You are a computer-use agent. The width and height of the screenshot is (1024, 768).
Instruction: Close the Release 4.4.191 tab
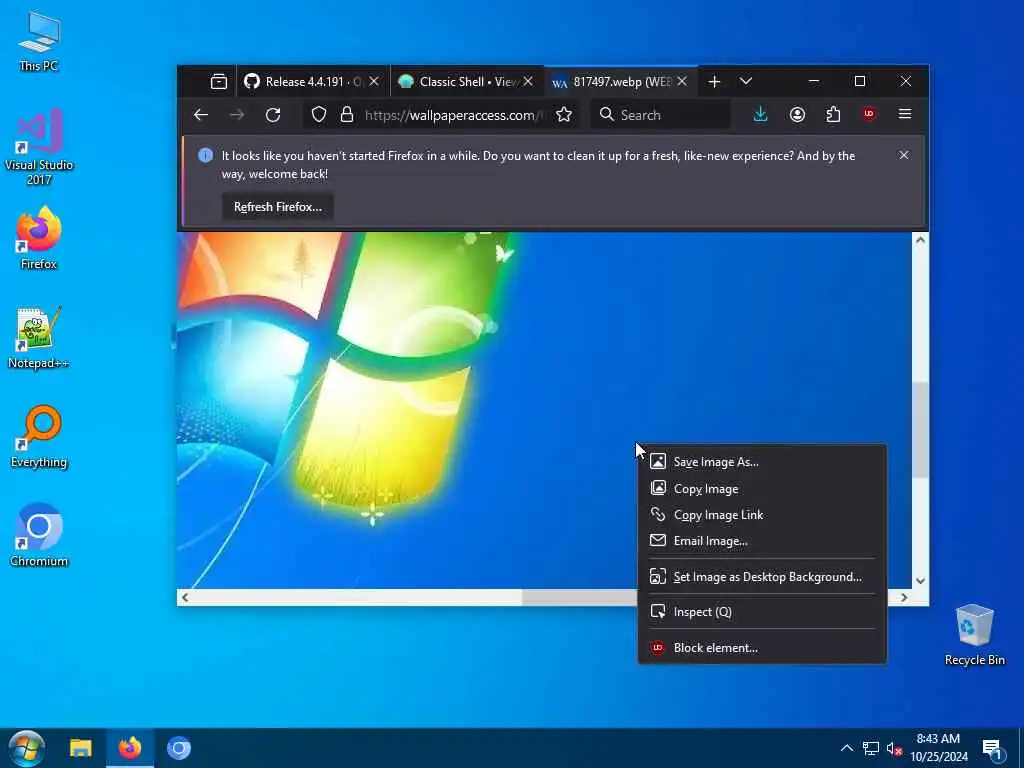click(x=374, y=82)
